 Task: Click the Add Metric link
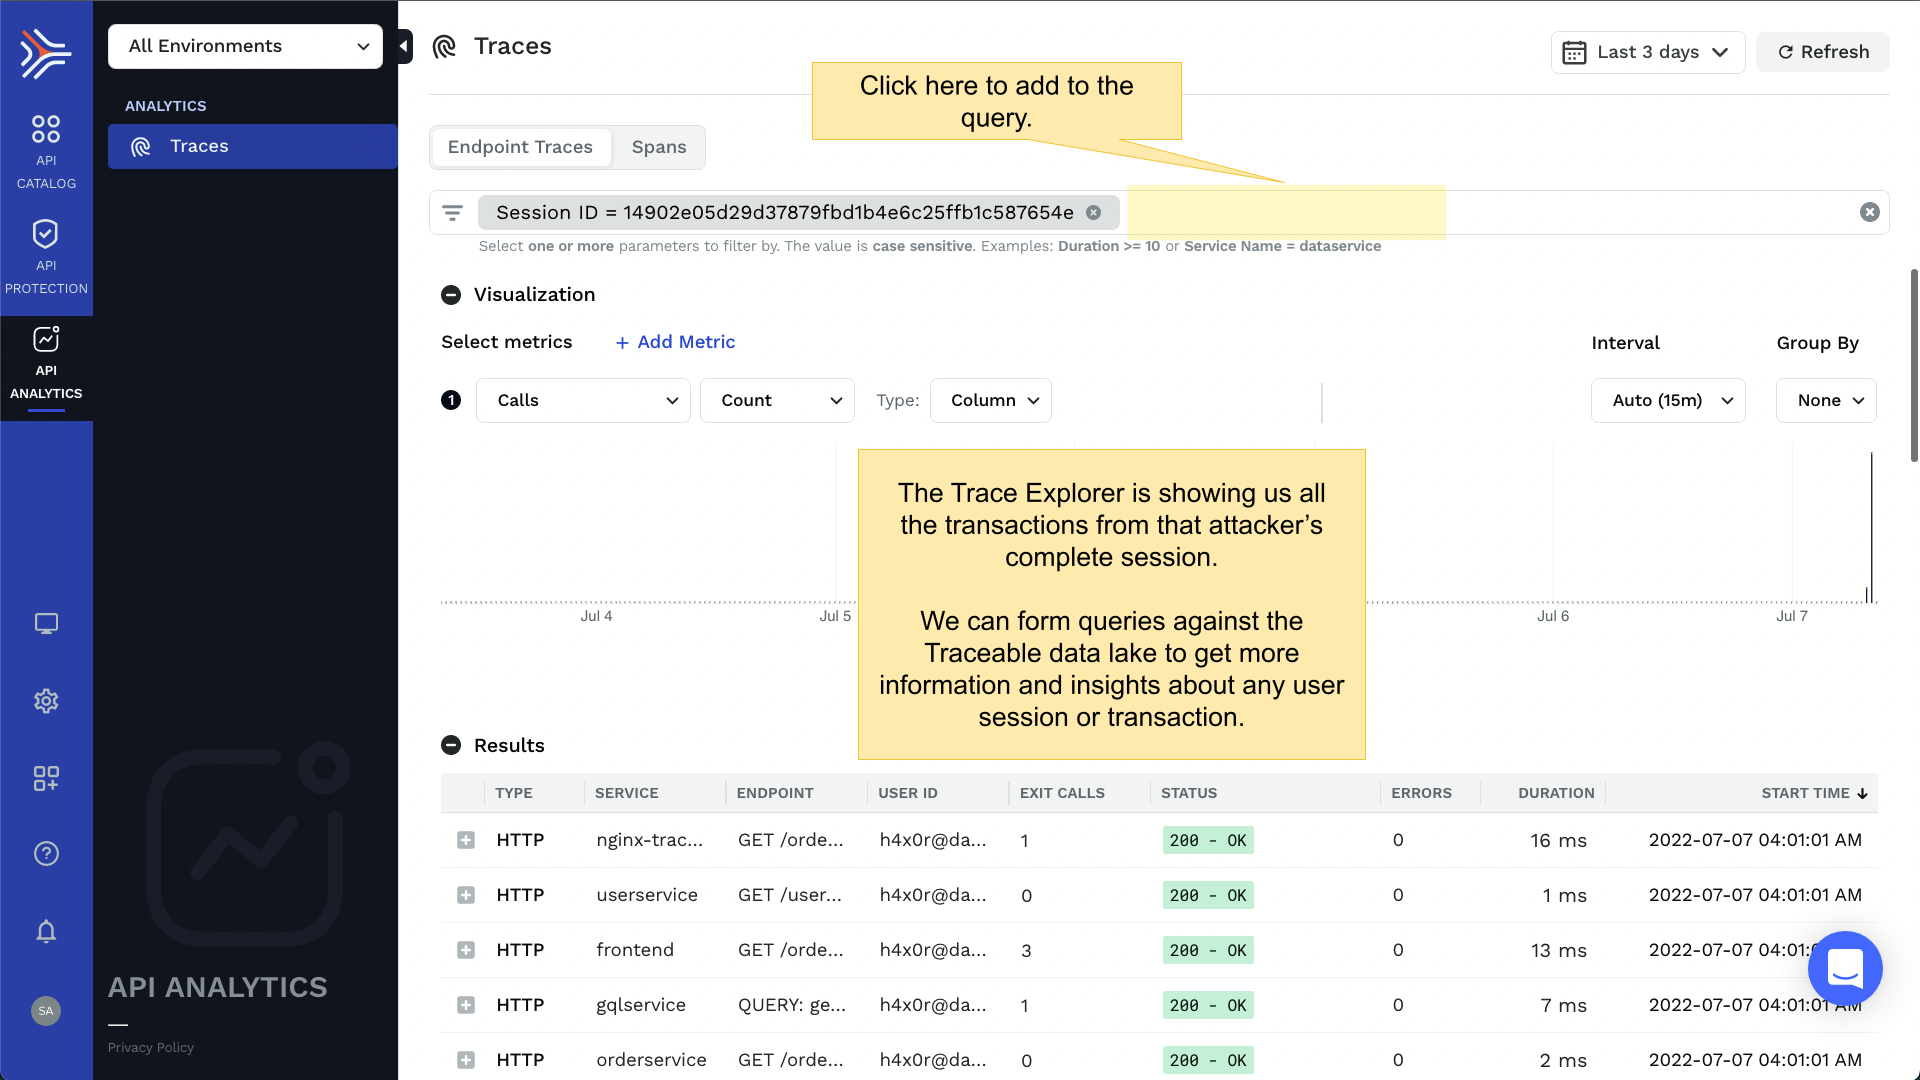tap(676, 342)
